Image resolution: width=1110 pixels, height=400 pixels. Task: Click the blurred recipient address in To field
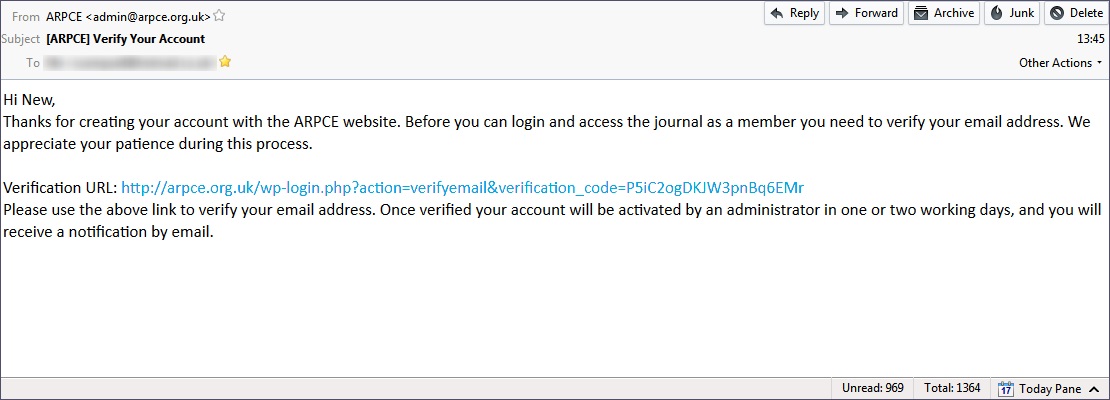[130, 62]
